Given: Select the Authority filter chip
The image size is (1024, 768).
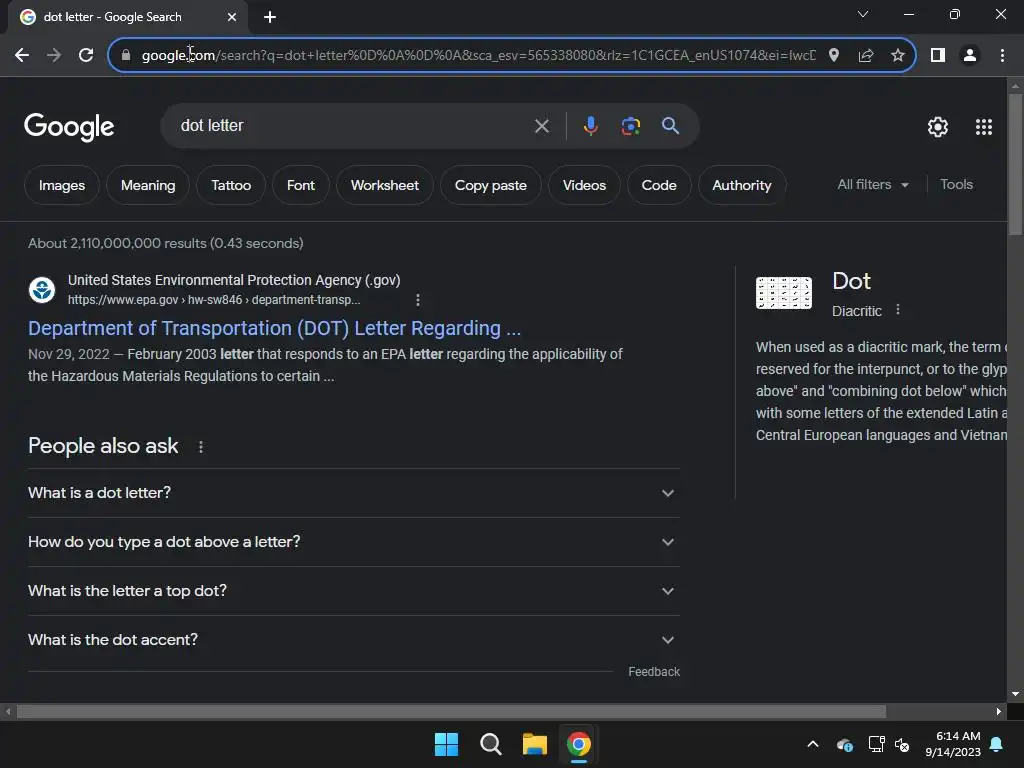Looking at the screenshot, I should (x=742, y=185).
